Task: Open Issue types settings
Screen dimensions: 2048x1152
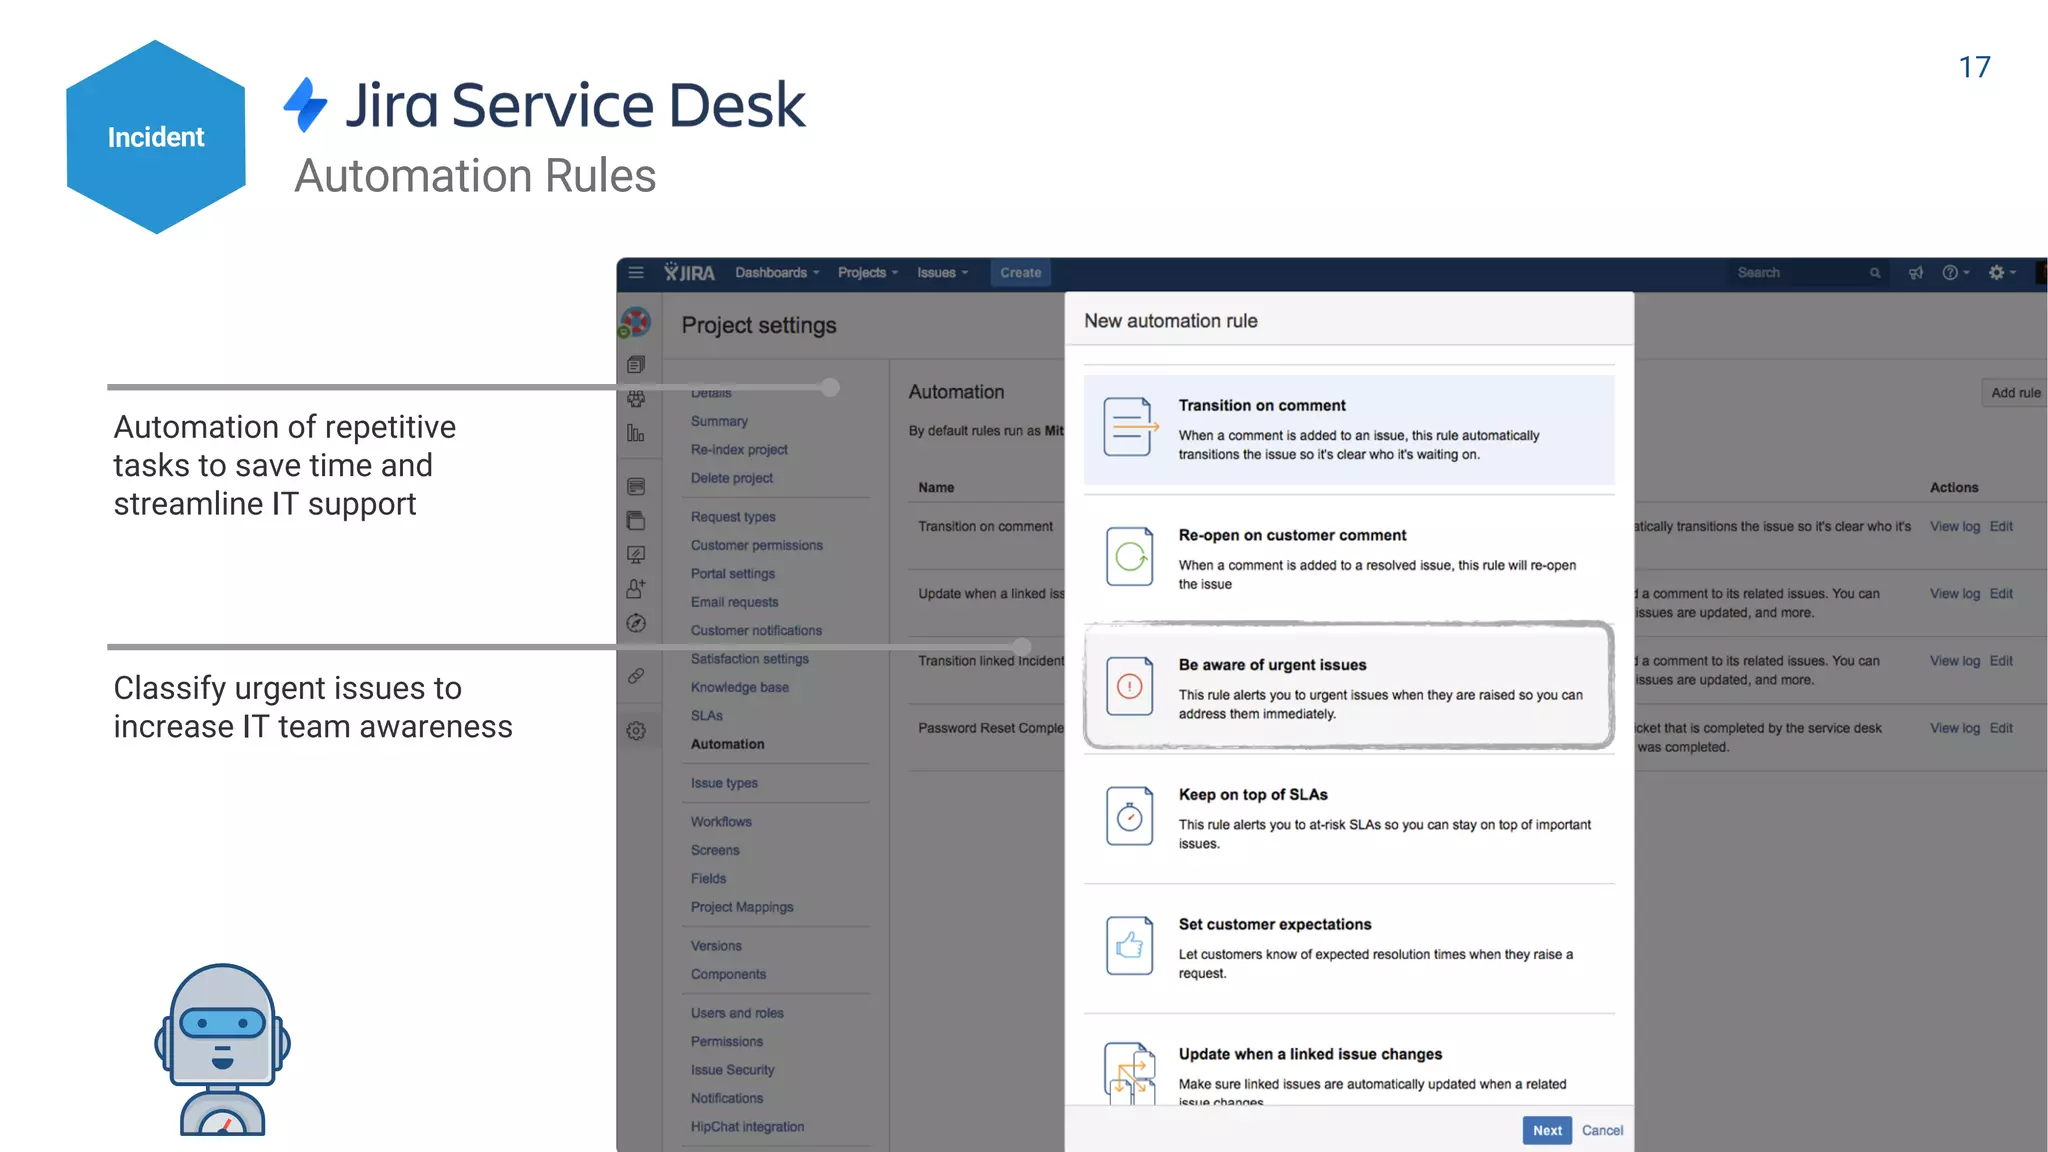Action: pyautogui.click(x=724, y=783)
